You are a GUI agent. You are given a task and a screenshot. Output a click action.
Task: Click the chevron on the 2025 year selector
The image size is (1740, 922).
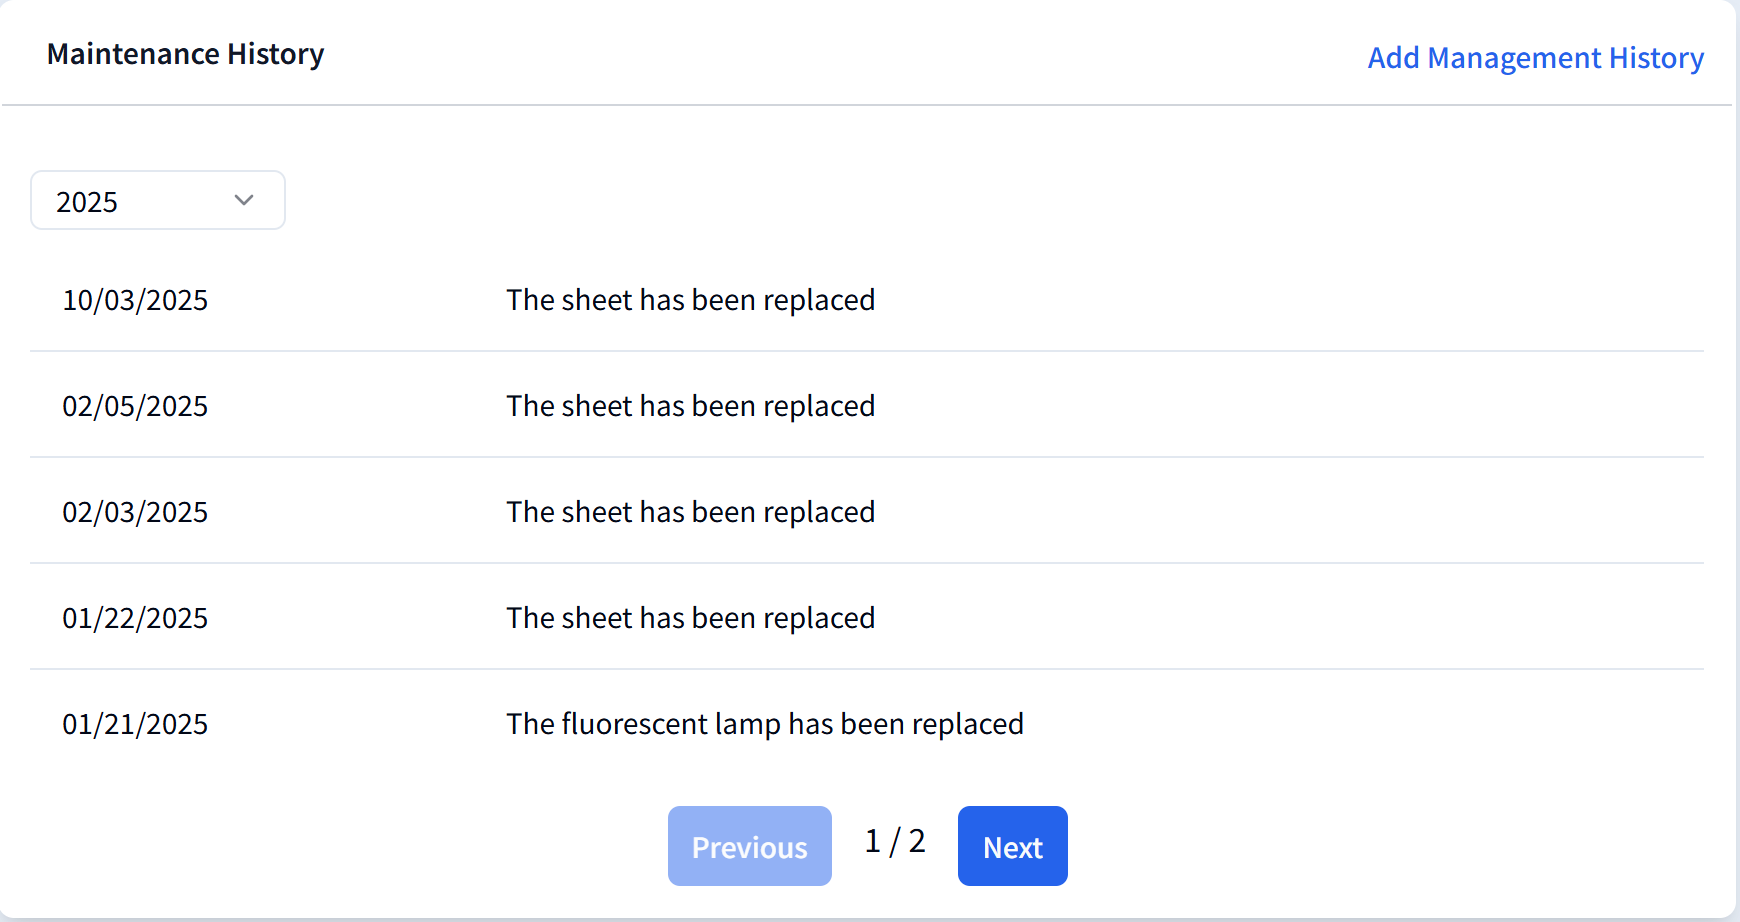pyautogui.click(x=243, y=200)
